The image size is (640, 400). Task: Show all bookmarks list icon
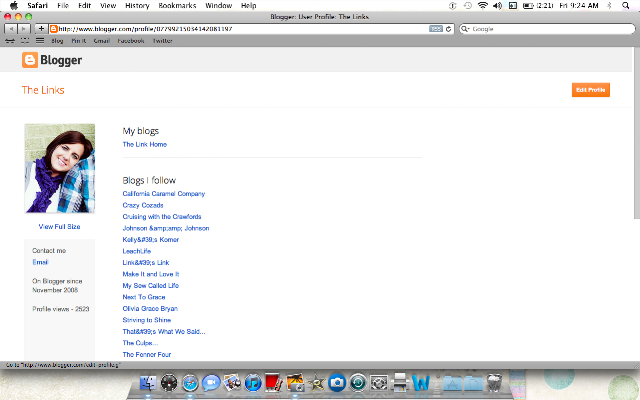[40, 41]
